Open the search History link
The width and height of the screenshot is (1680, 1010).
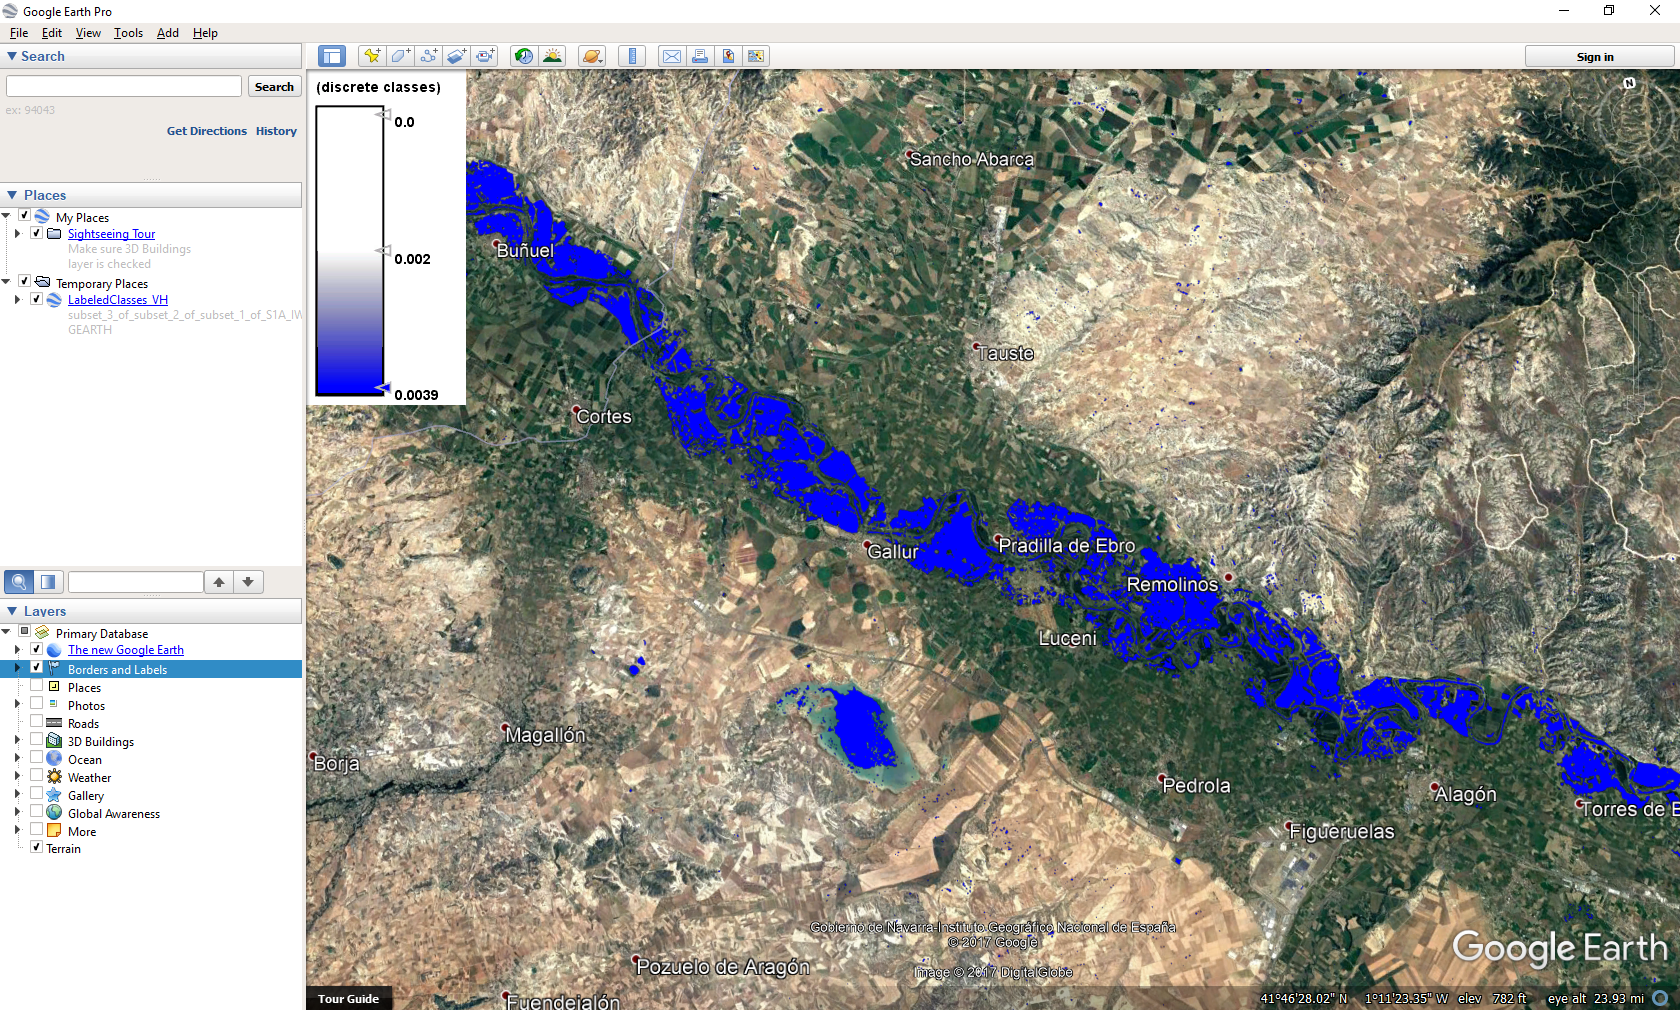276,131
